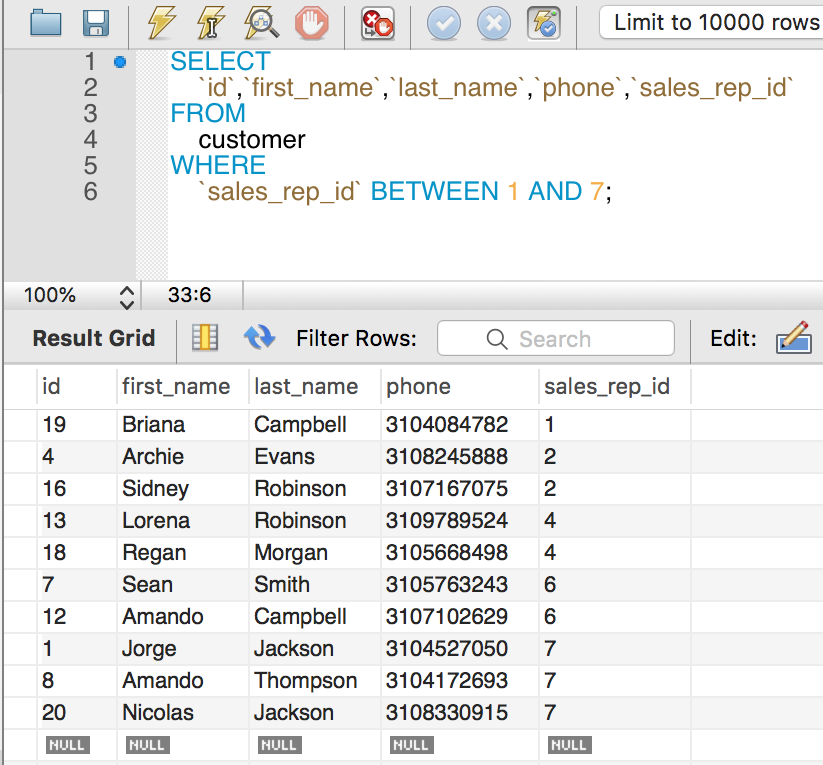Screen dimensions: 823x765
Task: Toggle result grid column wrap icon
Action: (x=205, y=338)
